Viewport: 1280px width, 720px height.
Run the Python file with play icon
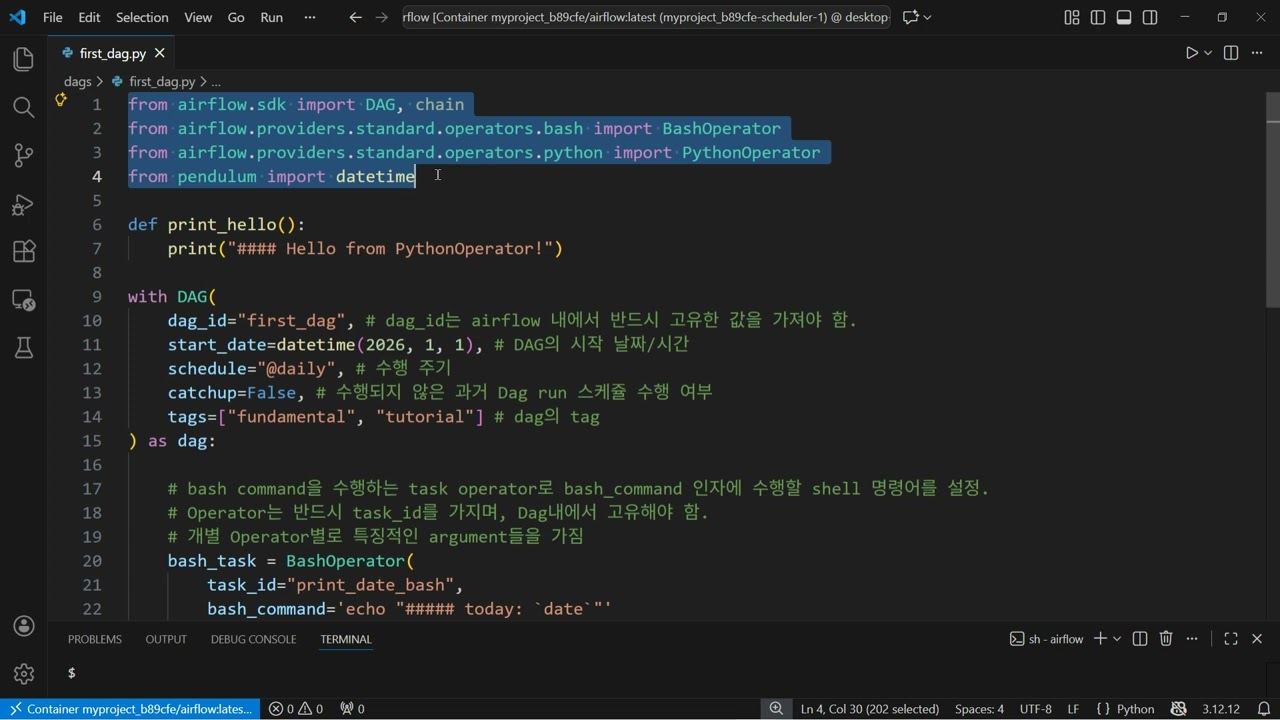click(1191, 53)
